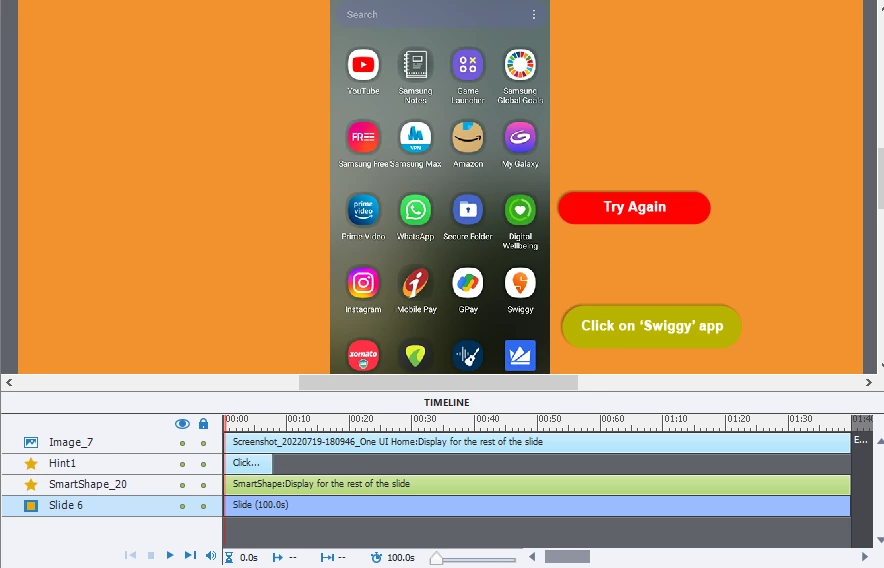884x568 pixels.
Task: Toggle show/hide all items eye icon
Action: pos(182,424)
